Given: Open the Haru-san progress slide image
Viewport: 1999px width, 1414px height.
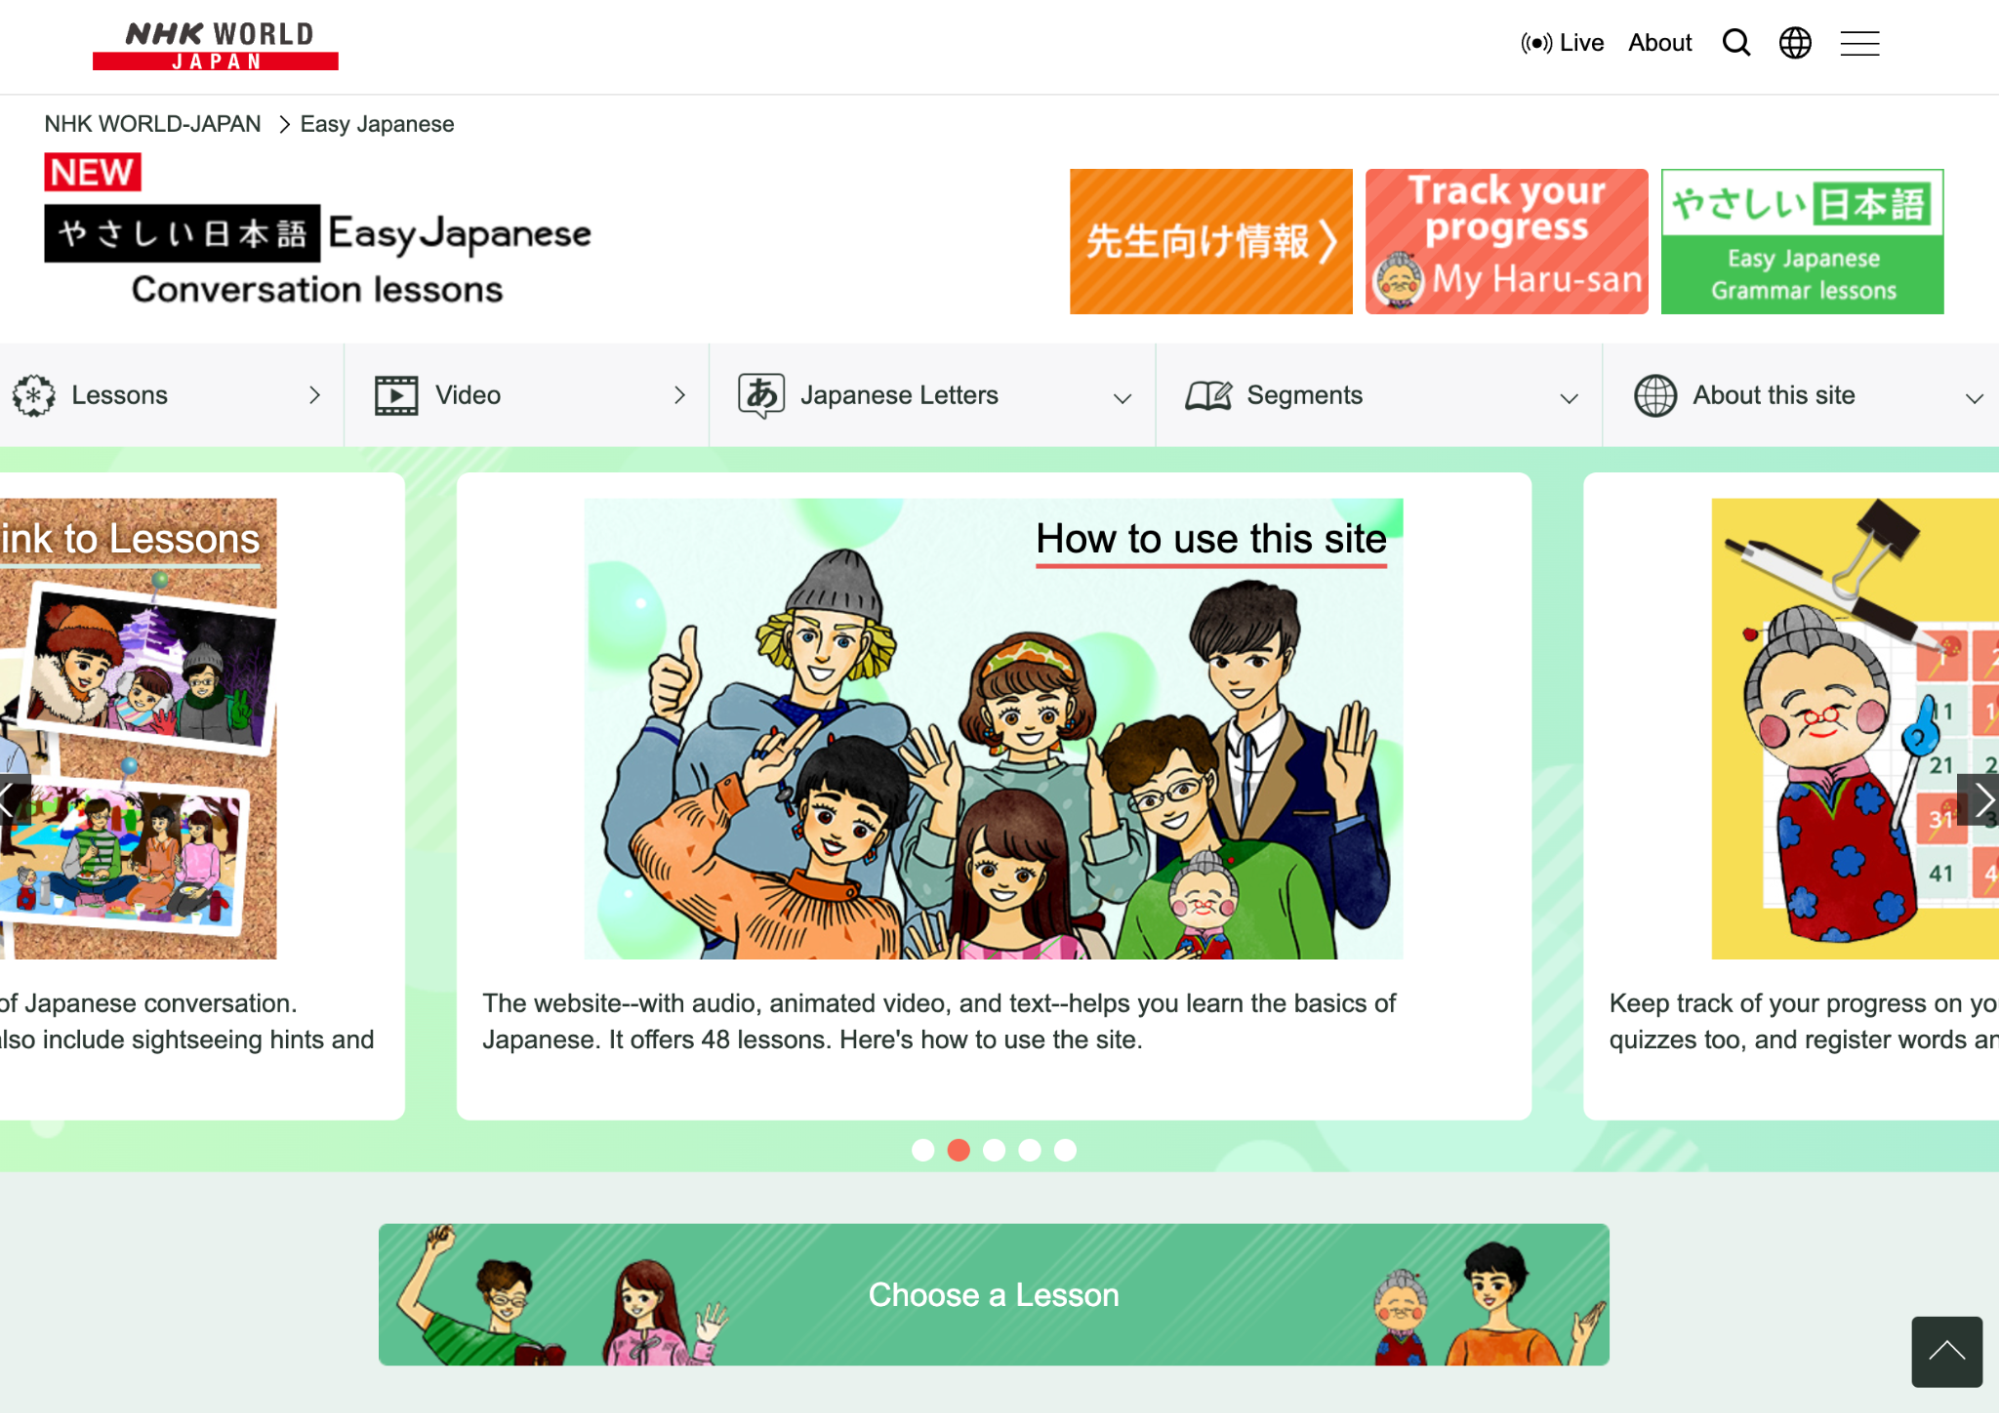Looking at the screenshot, I should pos(1855,728).
